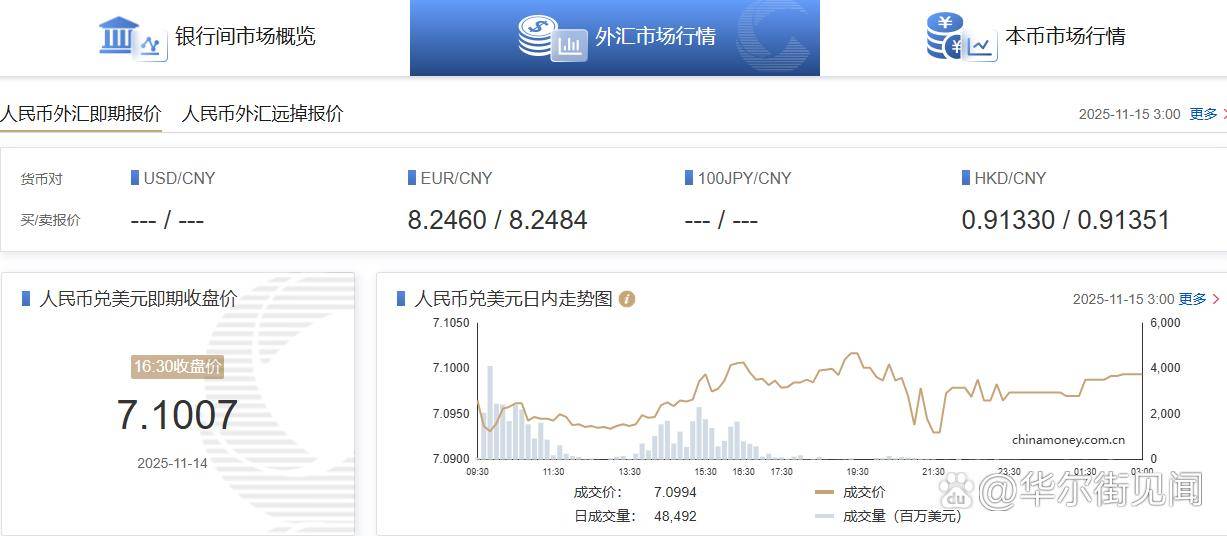Click the 16:30收盘价 badge
Image resolution: width=1227 pixels, height=536 pixels.
177,366
